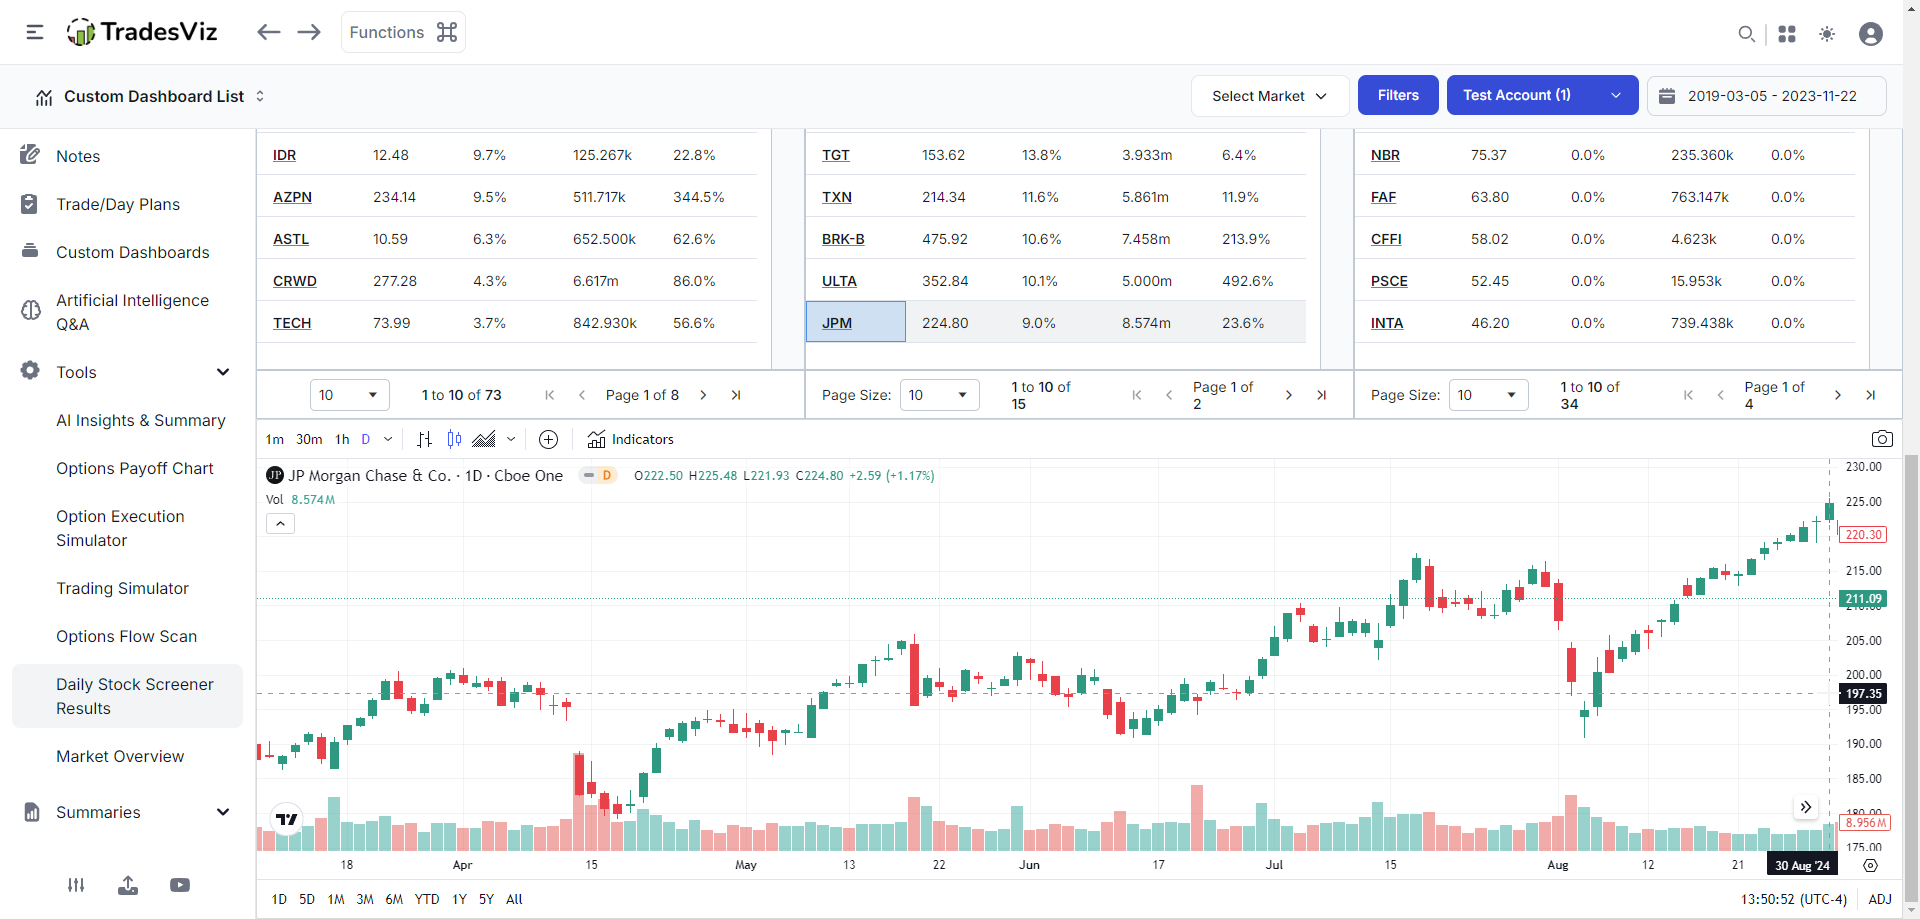Screen dimensions: 1920x919
Task: Open the apps grid icon in header
Action: 1787,34
